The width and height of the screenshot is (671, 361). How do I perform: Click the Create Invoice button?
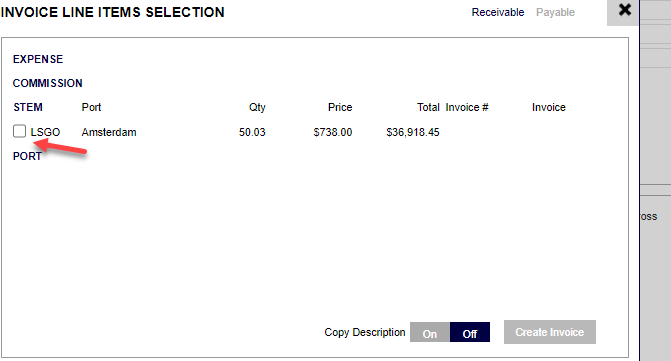(549, 332)
